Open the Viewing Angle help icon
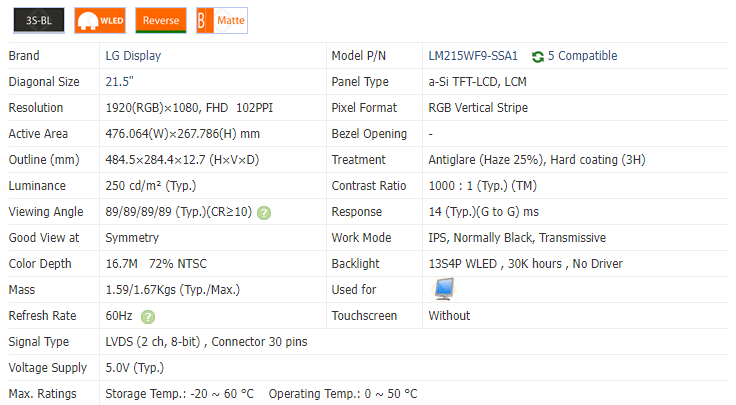Image resolution: width=736 pixels, height=405 pixels. click(x=264, y=213)
